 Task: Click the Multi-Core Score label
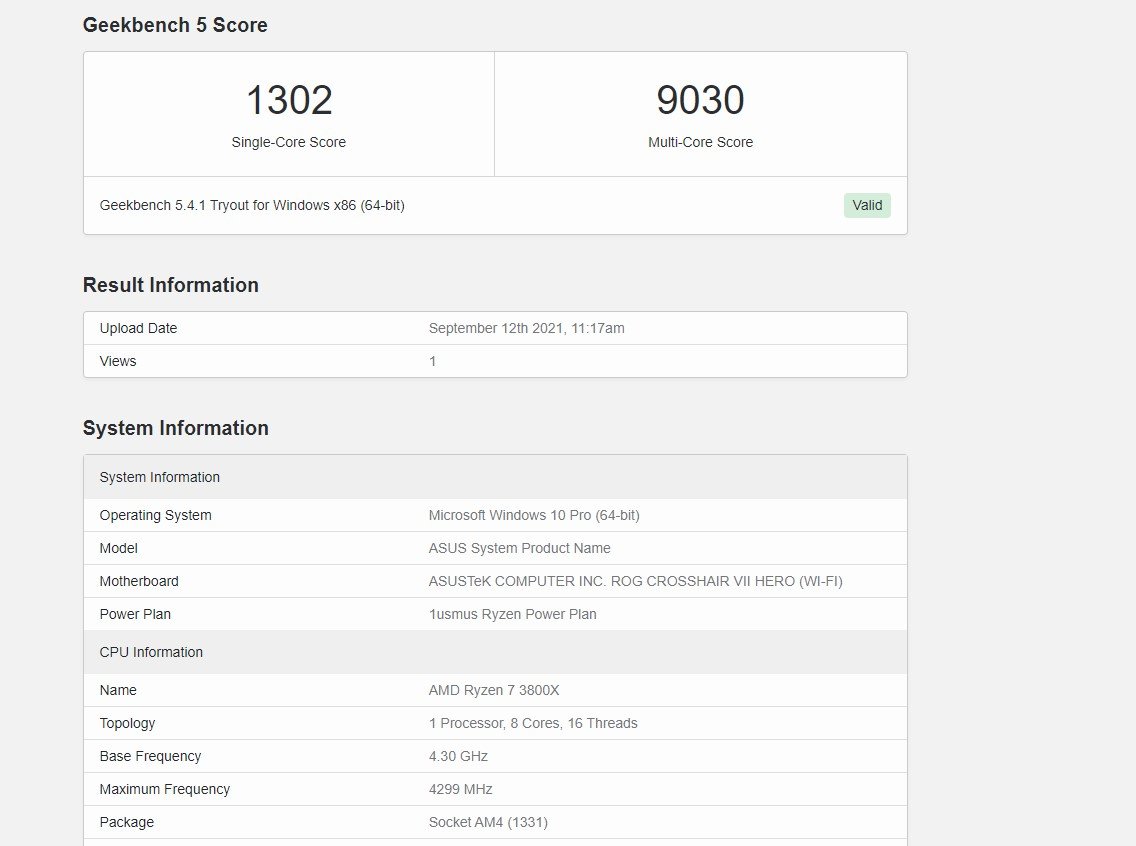700,142
